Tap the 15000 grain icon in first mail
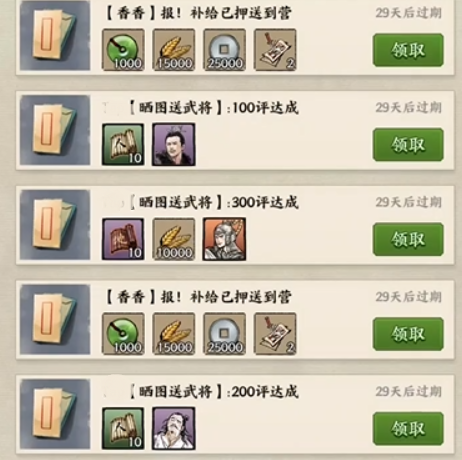 (x=174, y=50)
